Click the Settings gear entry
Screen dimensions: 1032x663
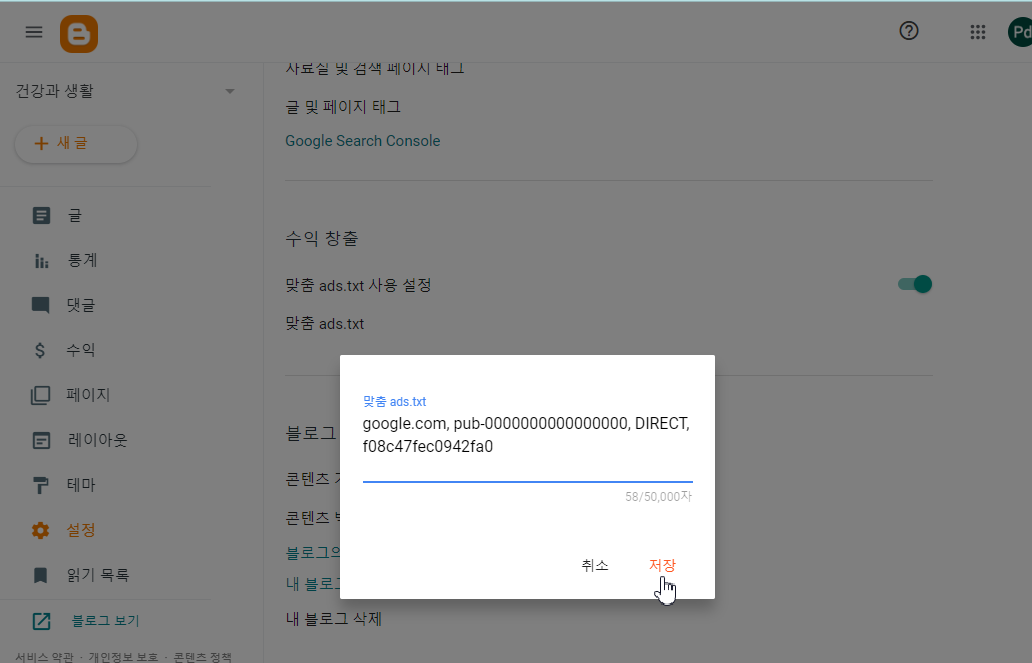(40, 529)
